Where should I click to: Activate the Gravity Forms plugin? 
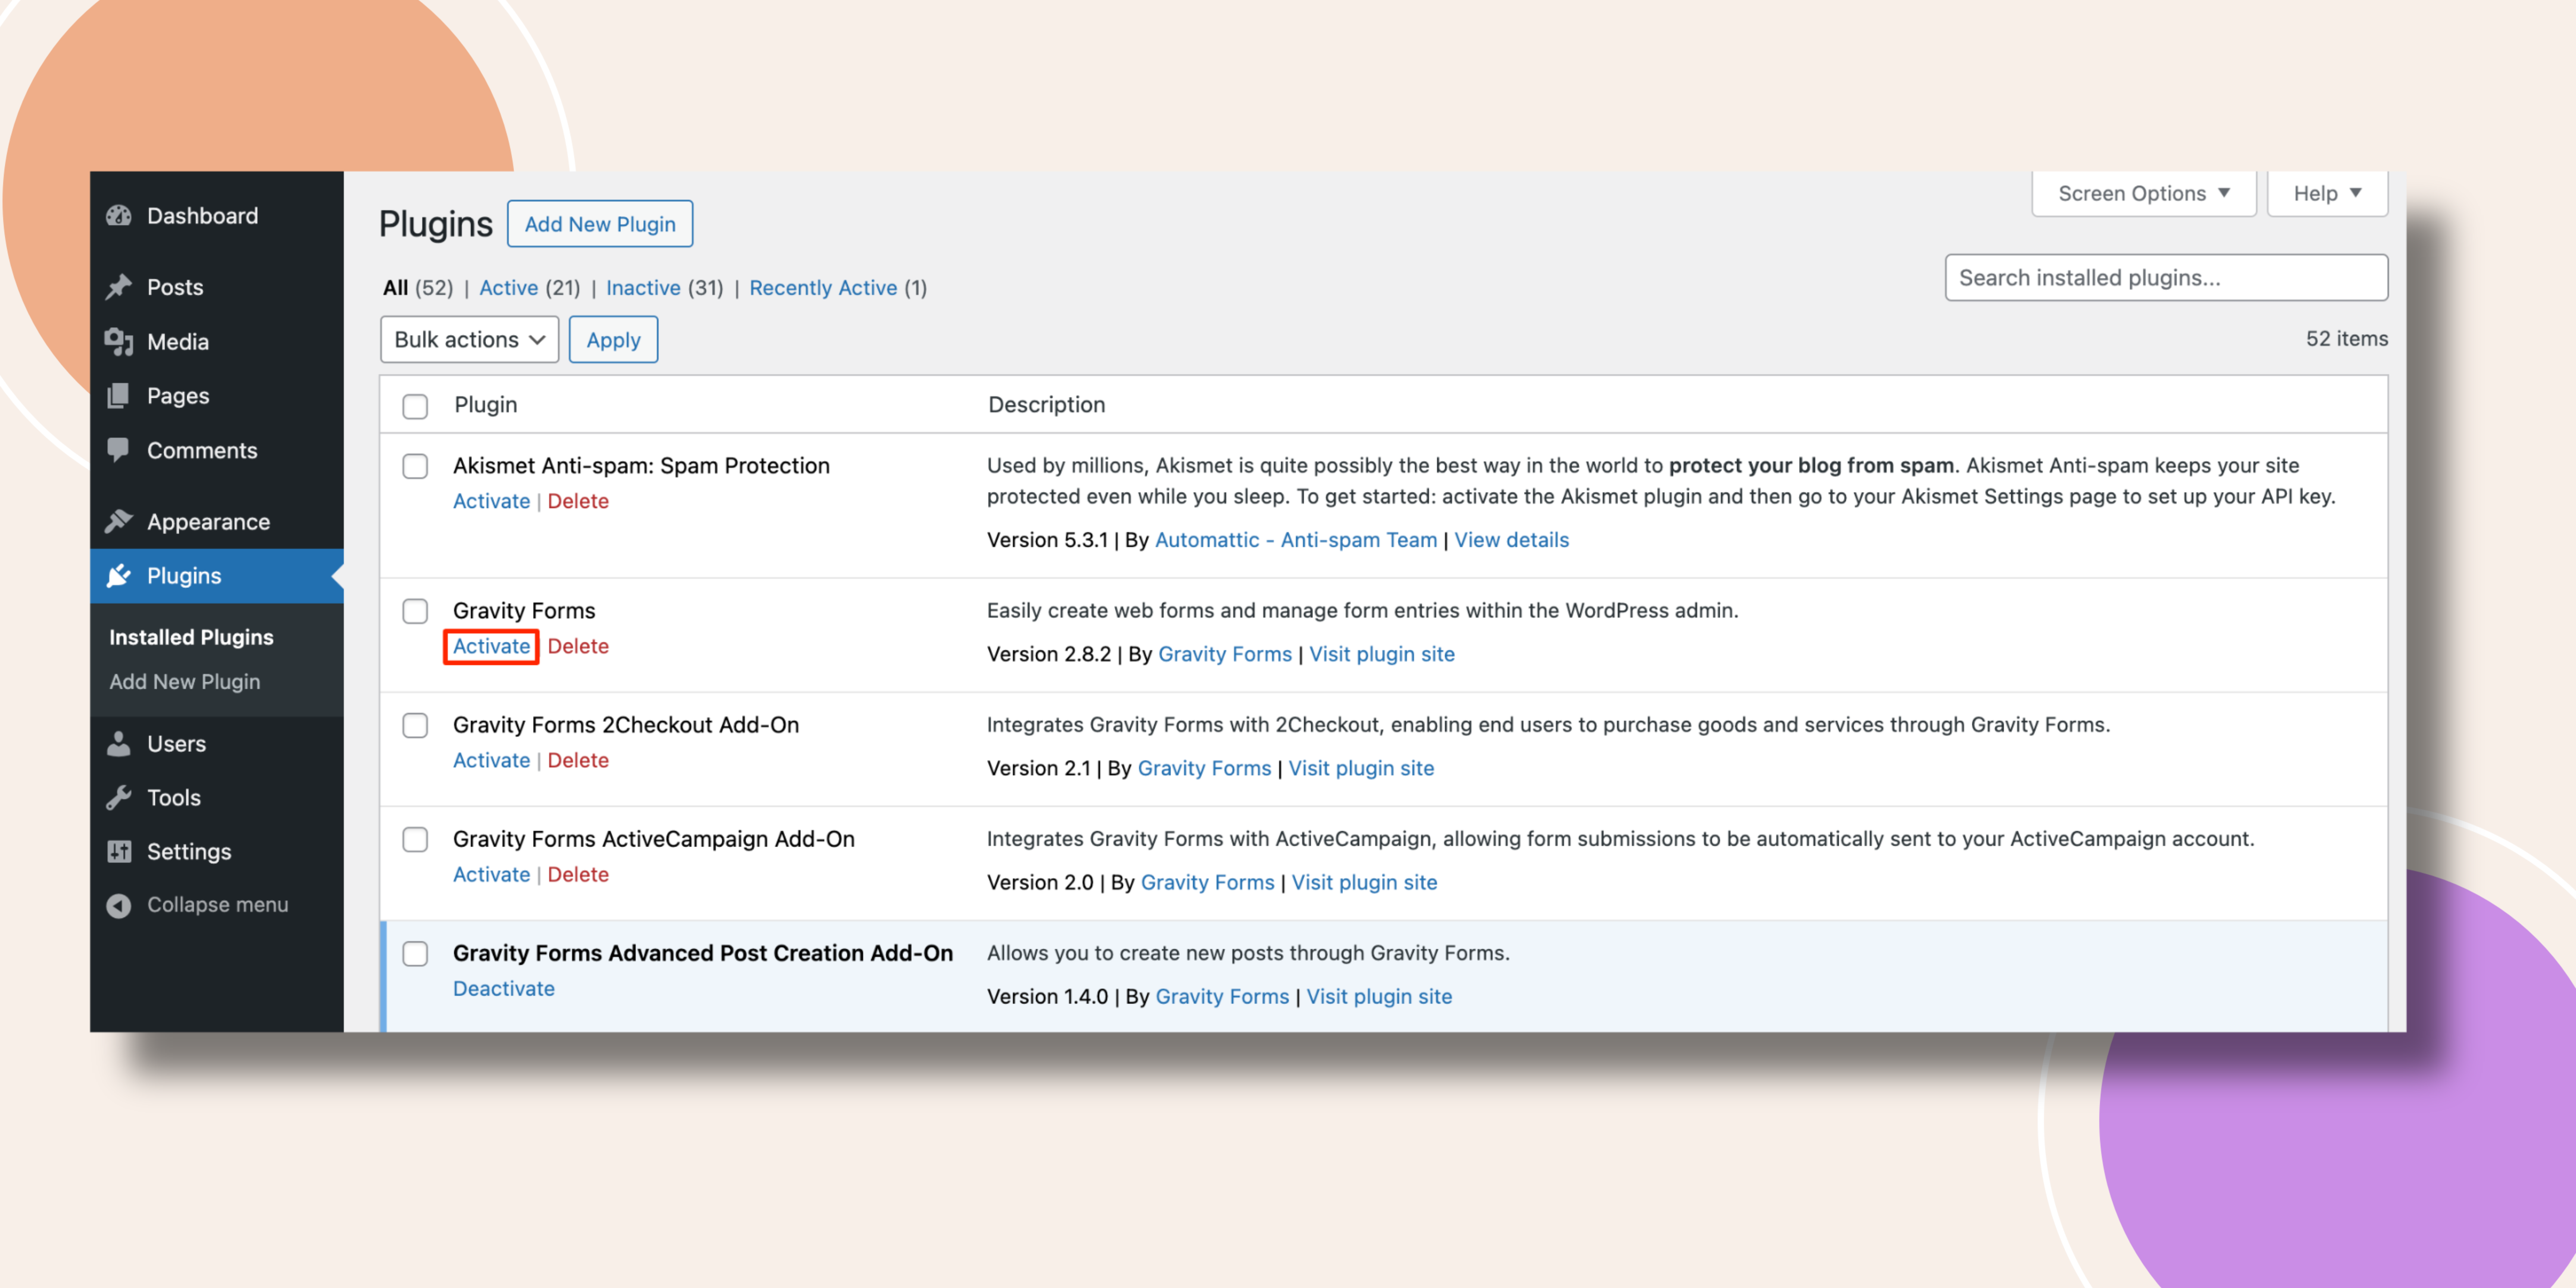[491, 646]
